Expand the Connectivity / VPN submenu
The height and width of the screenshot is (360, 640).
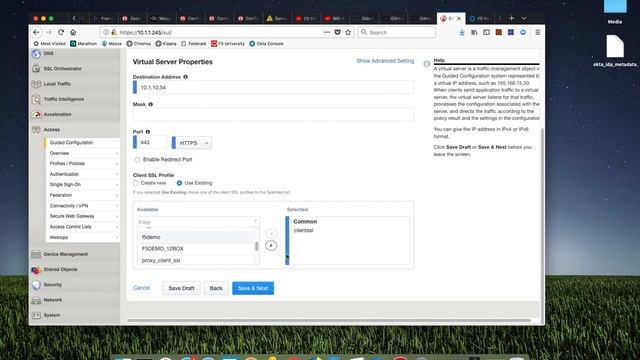116,206
